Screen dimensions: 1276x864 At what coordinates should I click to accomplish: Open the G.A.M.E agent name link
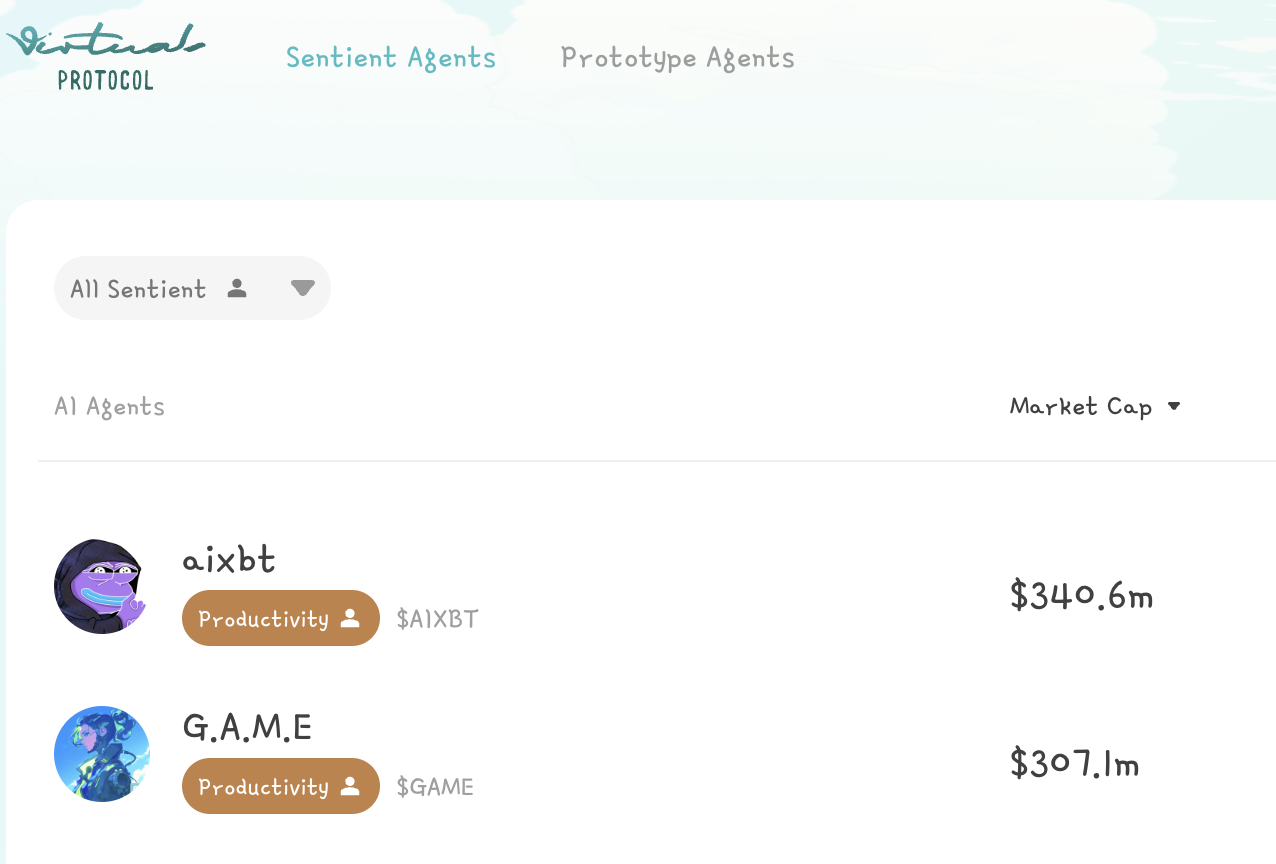247,727
